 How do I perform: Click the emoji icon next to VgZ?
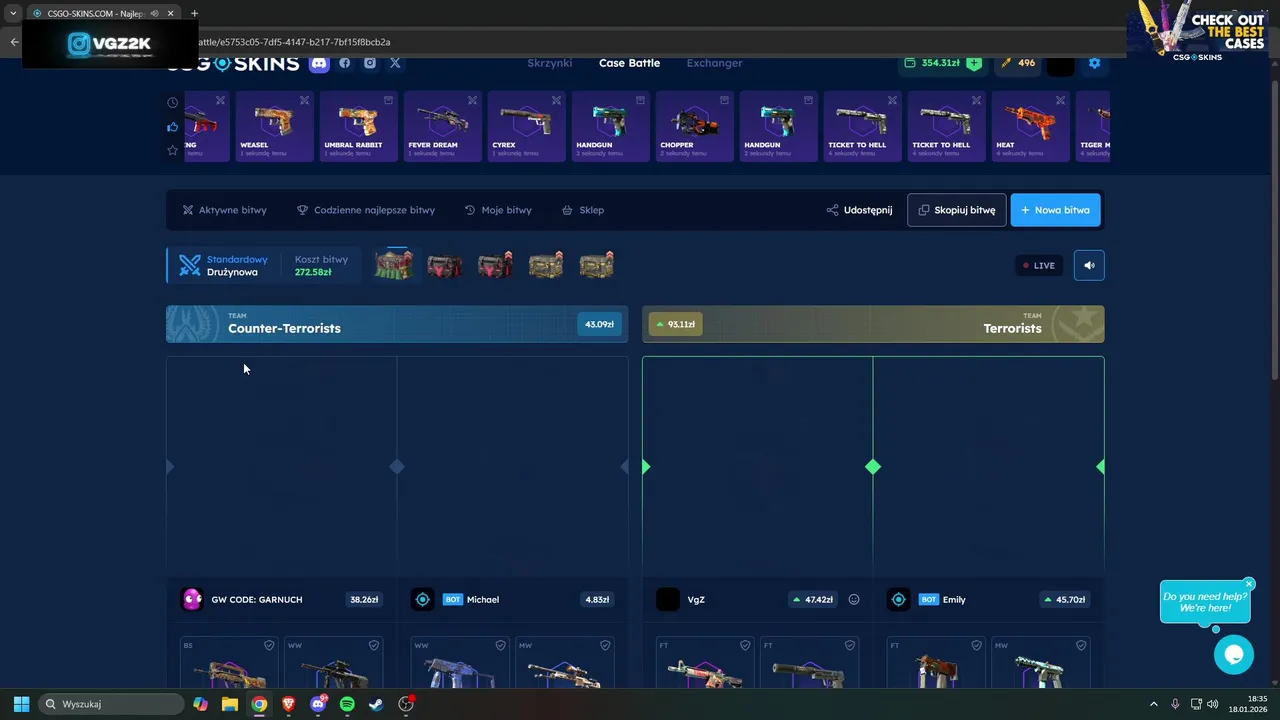point(854,600)
